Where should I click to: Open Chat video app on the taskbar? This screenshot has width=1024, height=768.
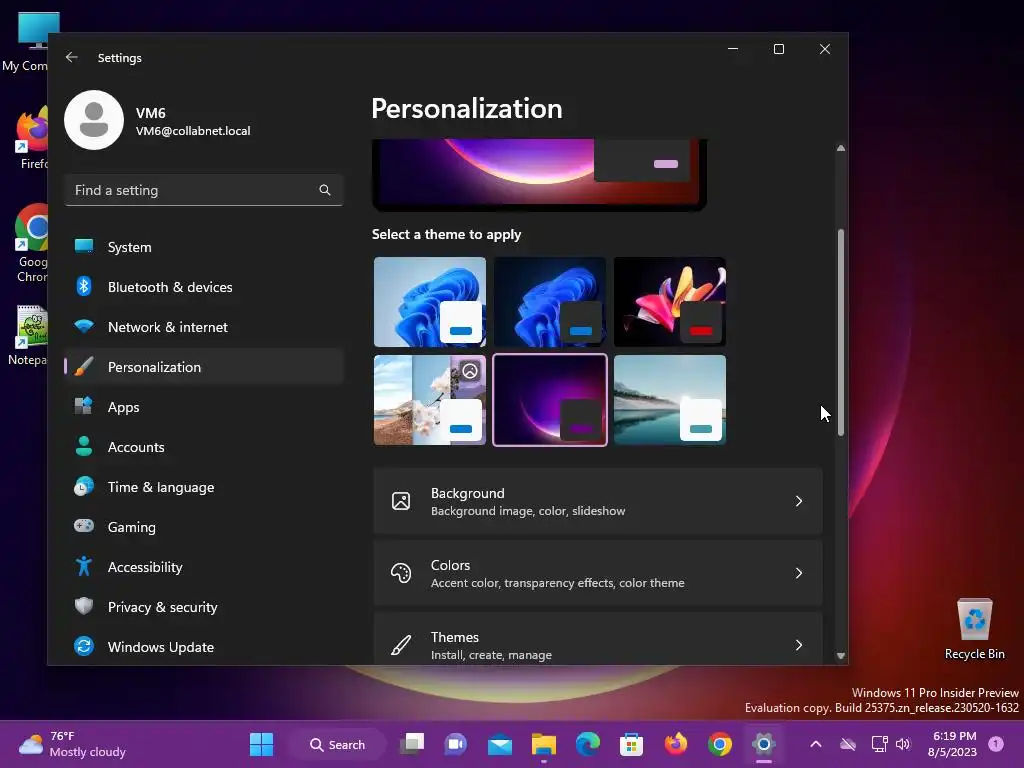pos(456,744)
